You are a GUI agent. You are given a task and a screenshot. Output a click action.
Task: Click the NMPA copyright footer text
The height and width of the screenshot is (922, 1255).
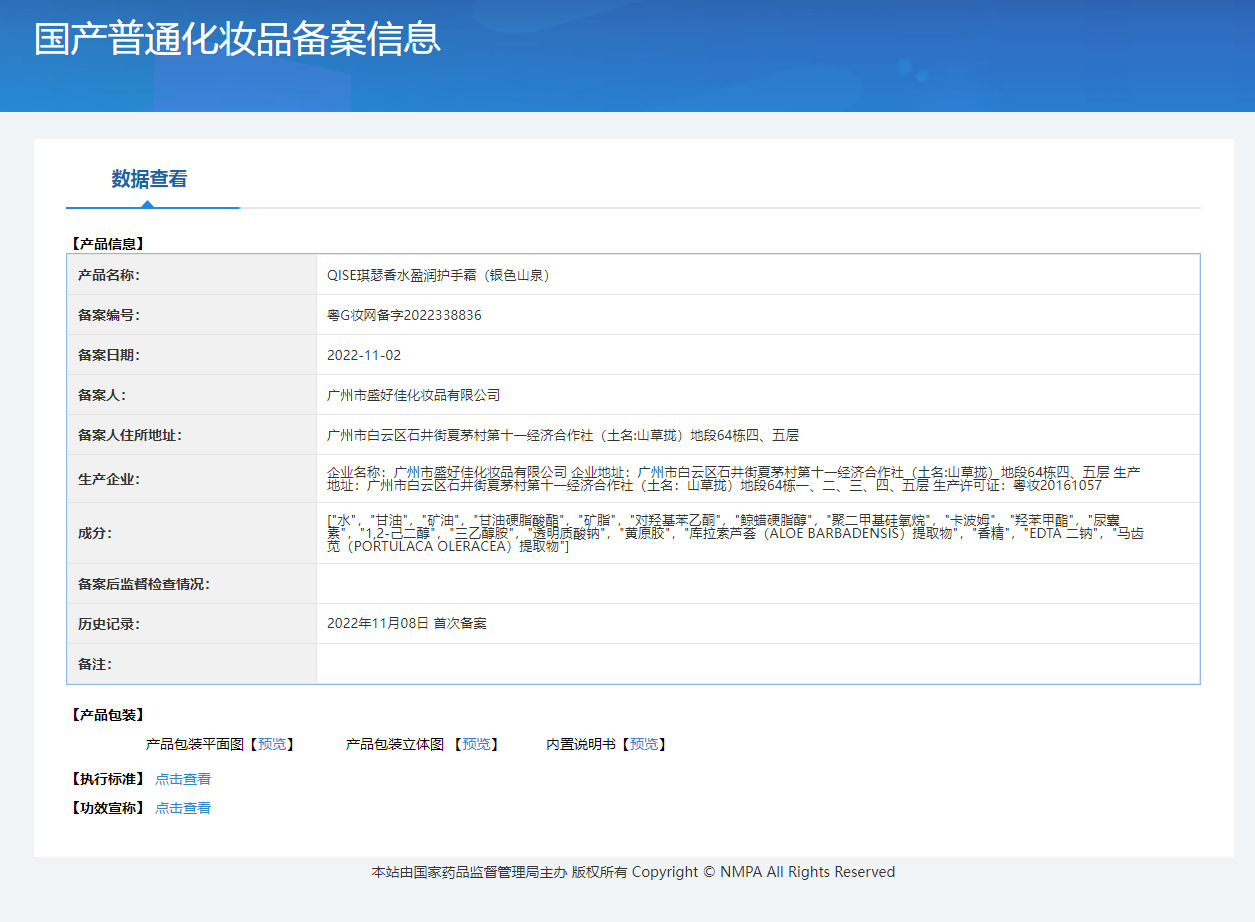[x=633, y=872]
